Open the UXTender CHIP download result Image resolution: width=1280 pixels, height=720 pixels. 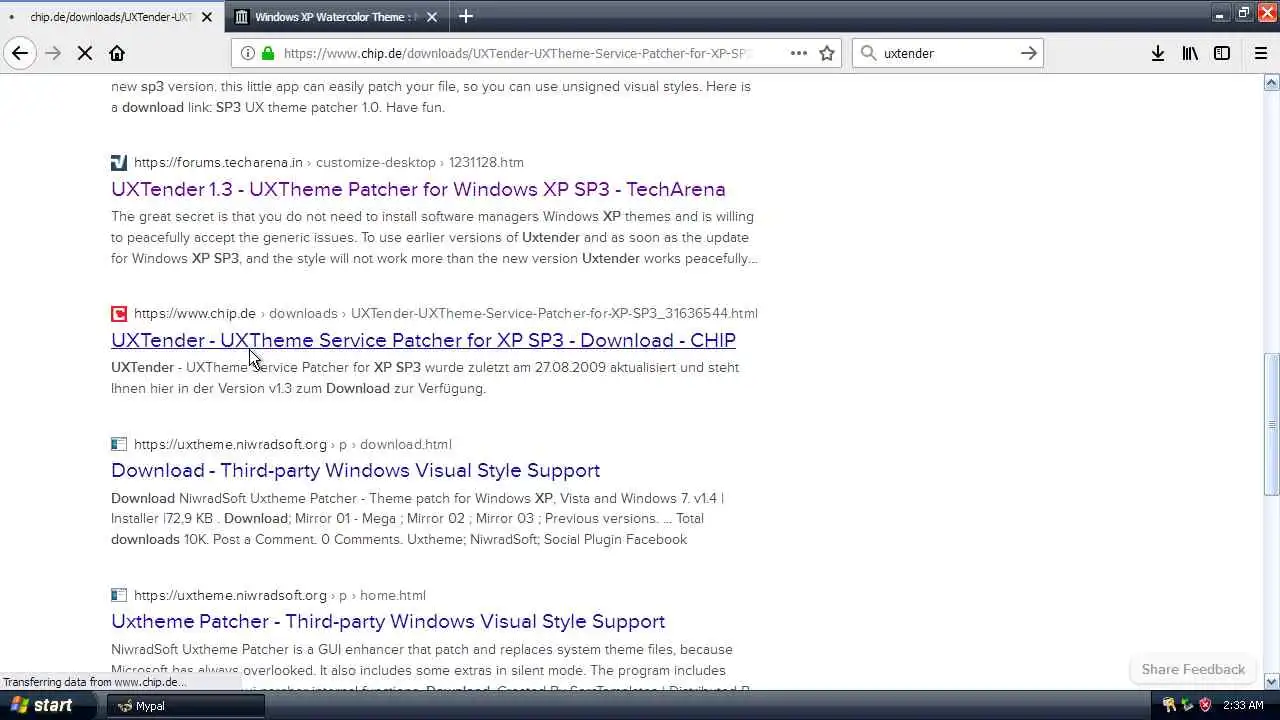(x=423, y=340)
